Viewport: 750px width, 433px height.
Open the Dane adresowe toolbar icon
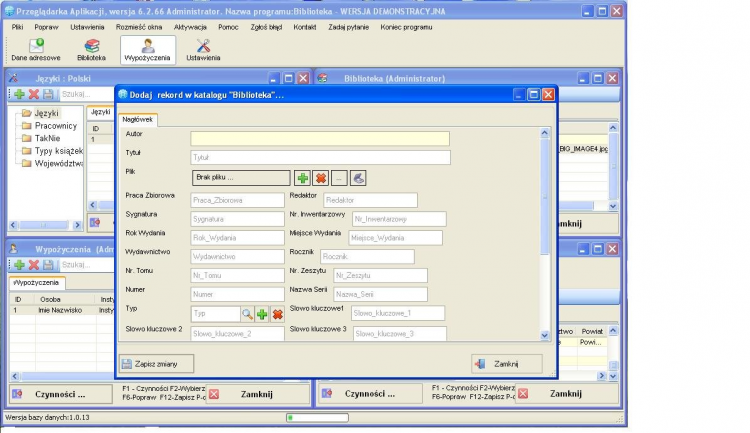point(36,50)
